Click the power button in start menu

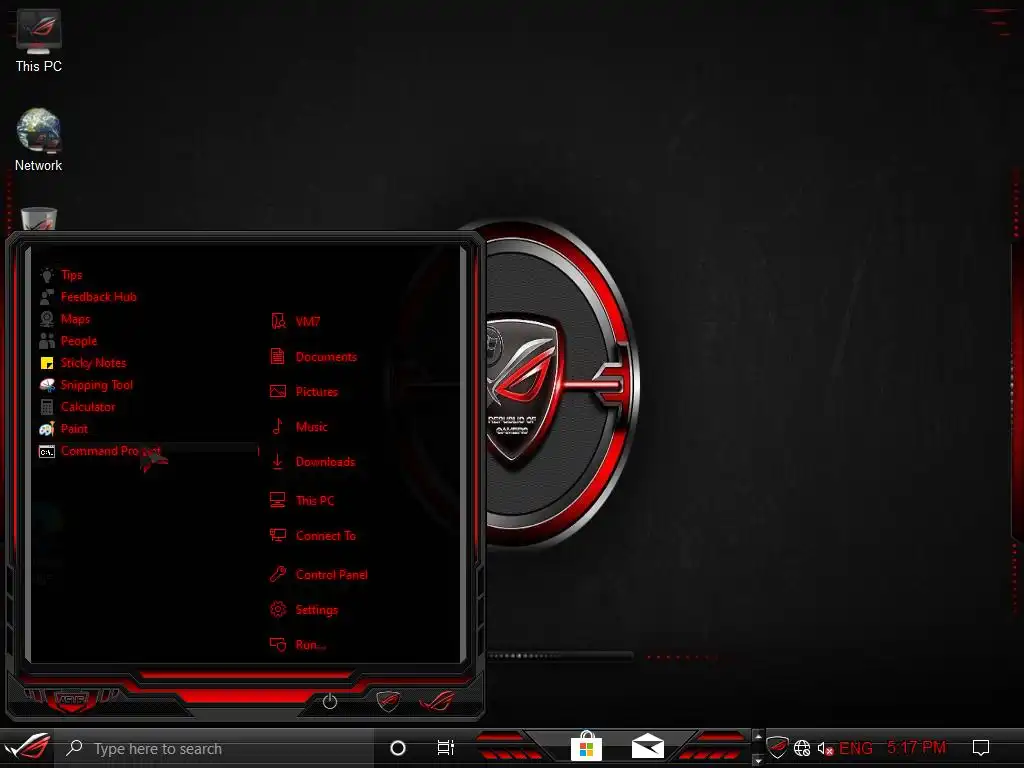coord(330,701)
